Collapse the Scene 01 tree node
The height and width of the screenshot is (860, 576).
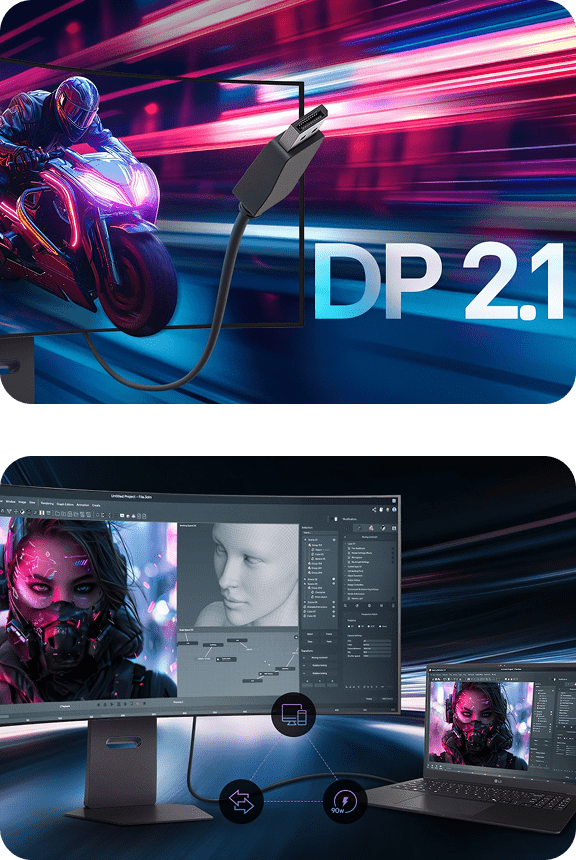click(x=305, y=540)
